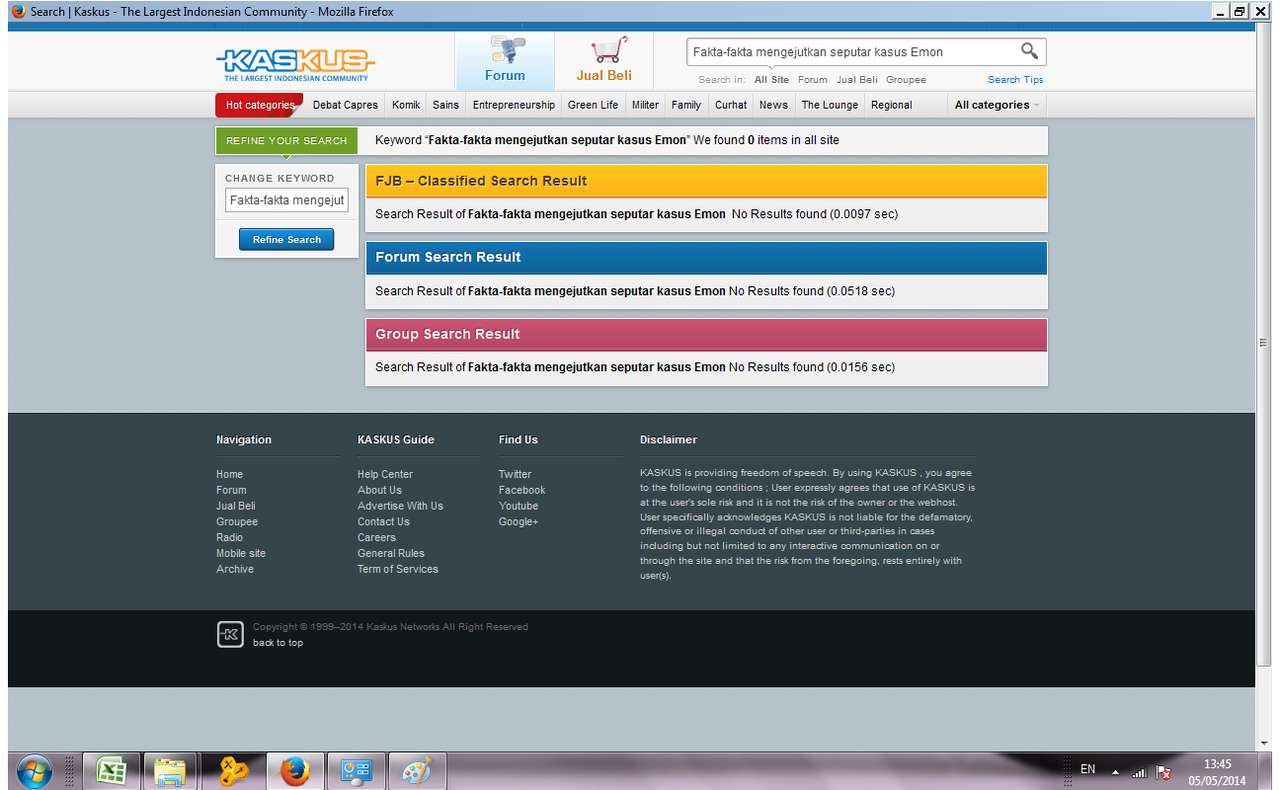Viewport: 1280px width, 790px height.
Task: Open Google+ link under Find Us
Action: [519, 522]
